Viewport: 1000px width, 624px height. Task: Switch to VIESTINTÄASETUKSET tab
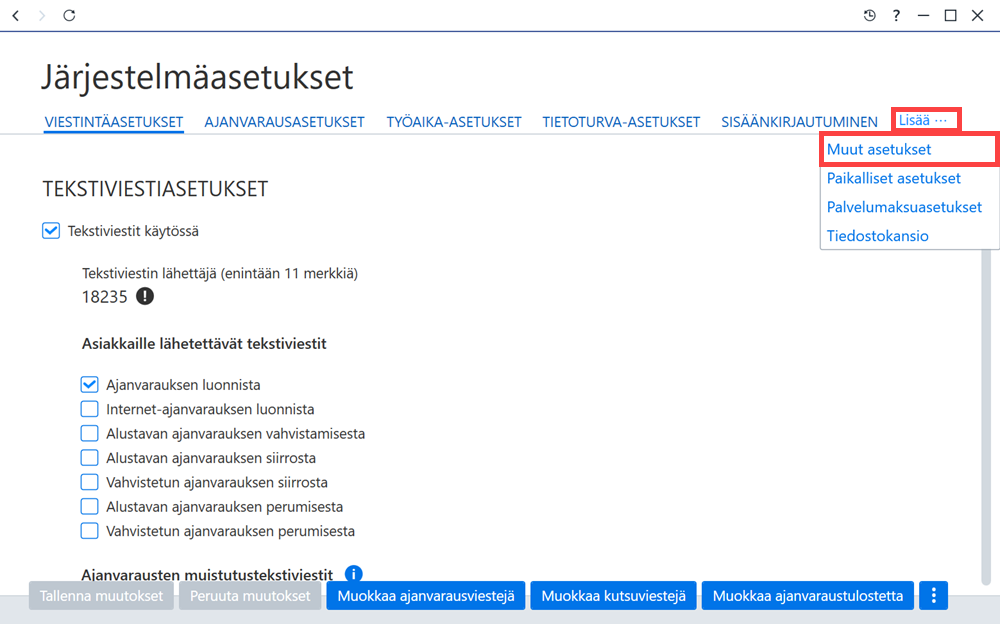(x=114, y=122)
